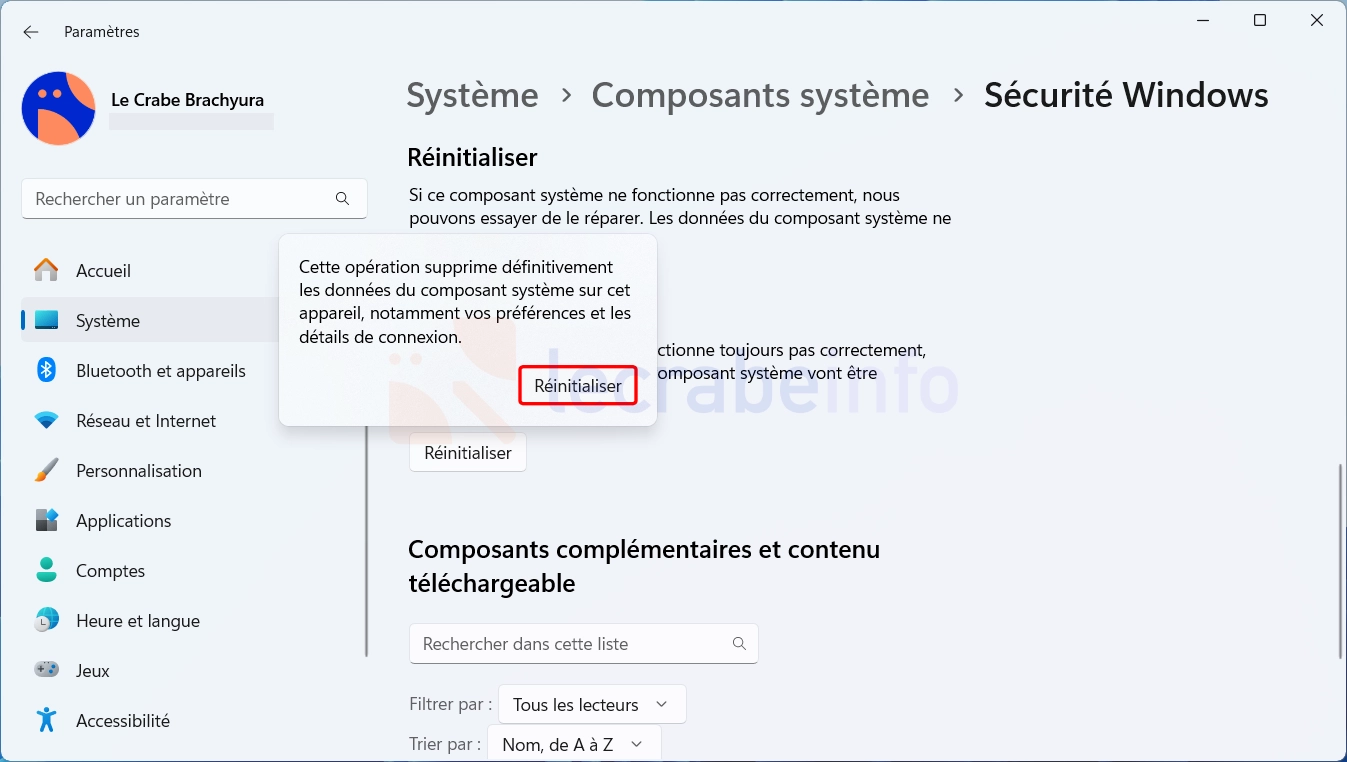
Task: Click the Réinitialiser button below the popup
Action: 468,453
